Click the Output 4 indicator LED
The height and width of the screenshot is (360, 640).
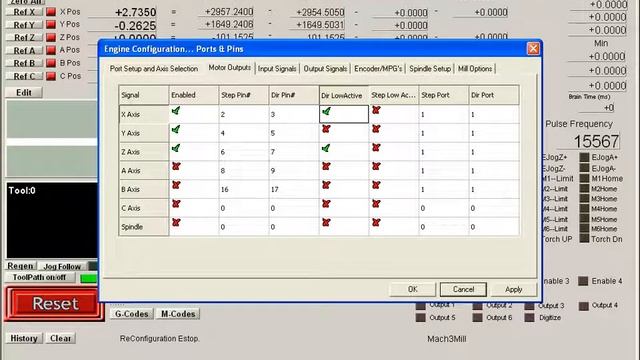(583, 306)
